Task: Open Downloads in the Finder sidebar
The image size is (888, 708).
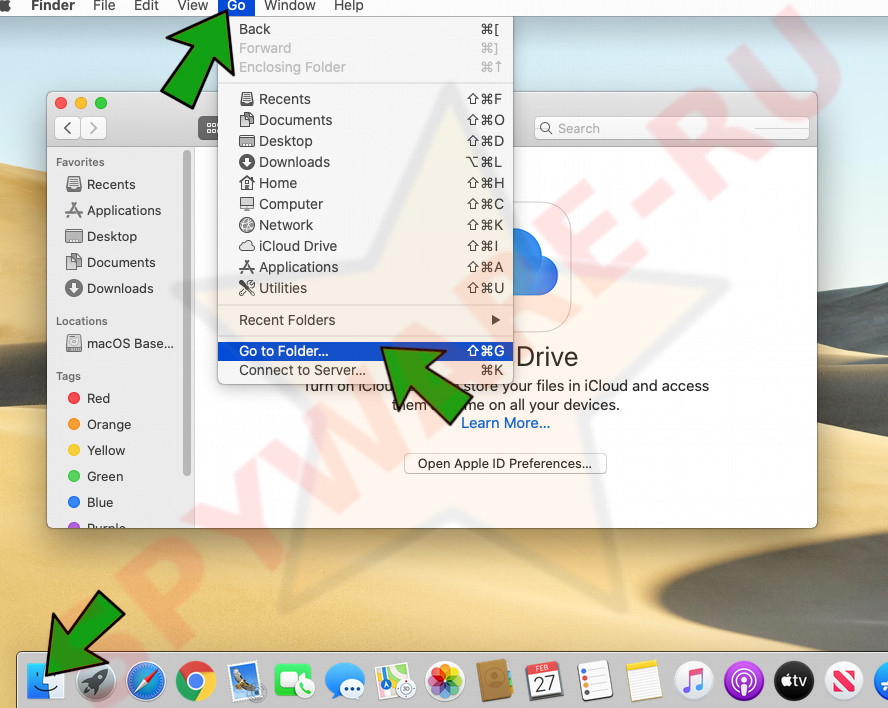Action: pyautogui.click(x=109, y=289)
